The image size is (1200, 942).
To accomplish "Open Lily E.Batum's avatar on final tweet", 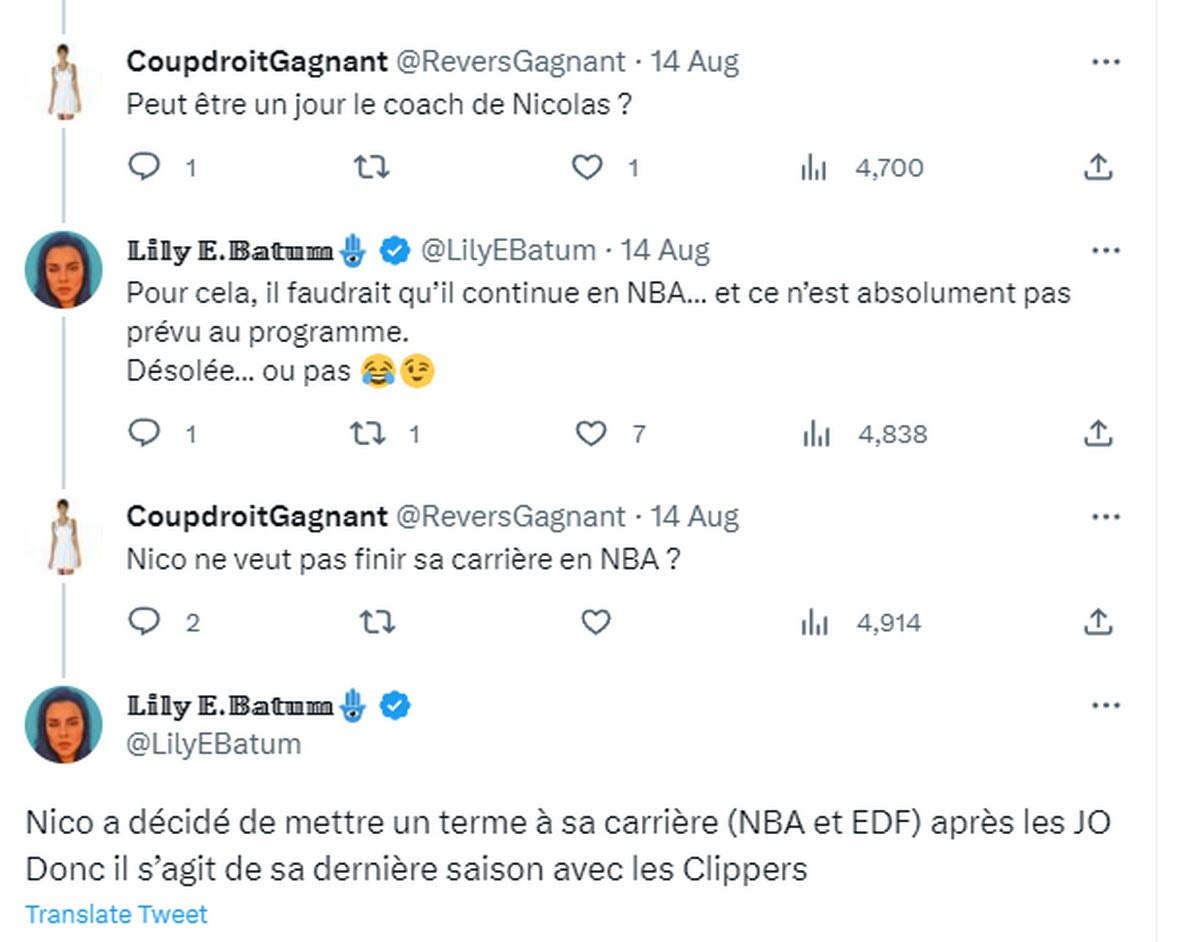I will tap(64, 724).
